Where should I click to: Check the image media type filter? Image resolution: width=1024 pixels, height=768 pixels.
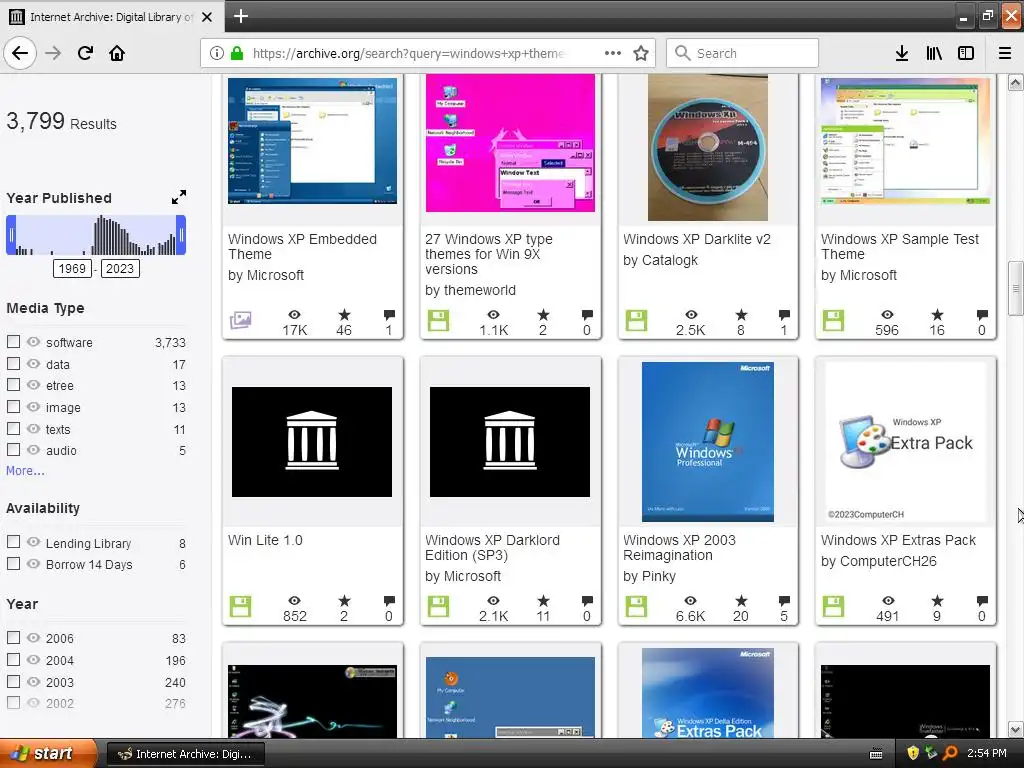pyautogui.click(x=13, y=406)
